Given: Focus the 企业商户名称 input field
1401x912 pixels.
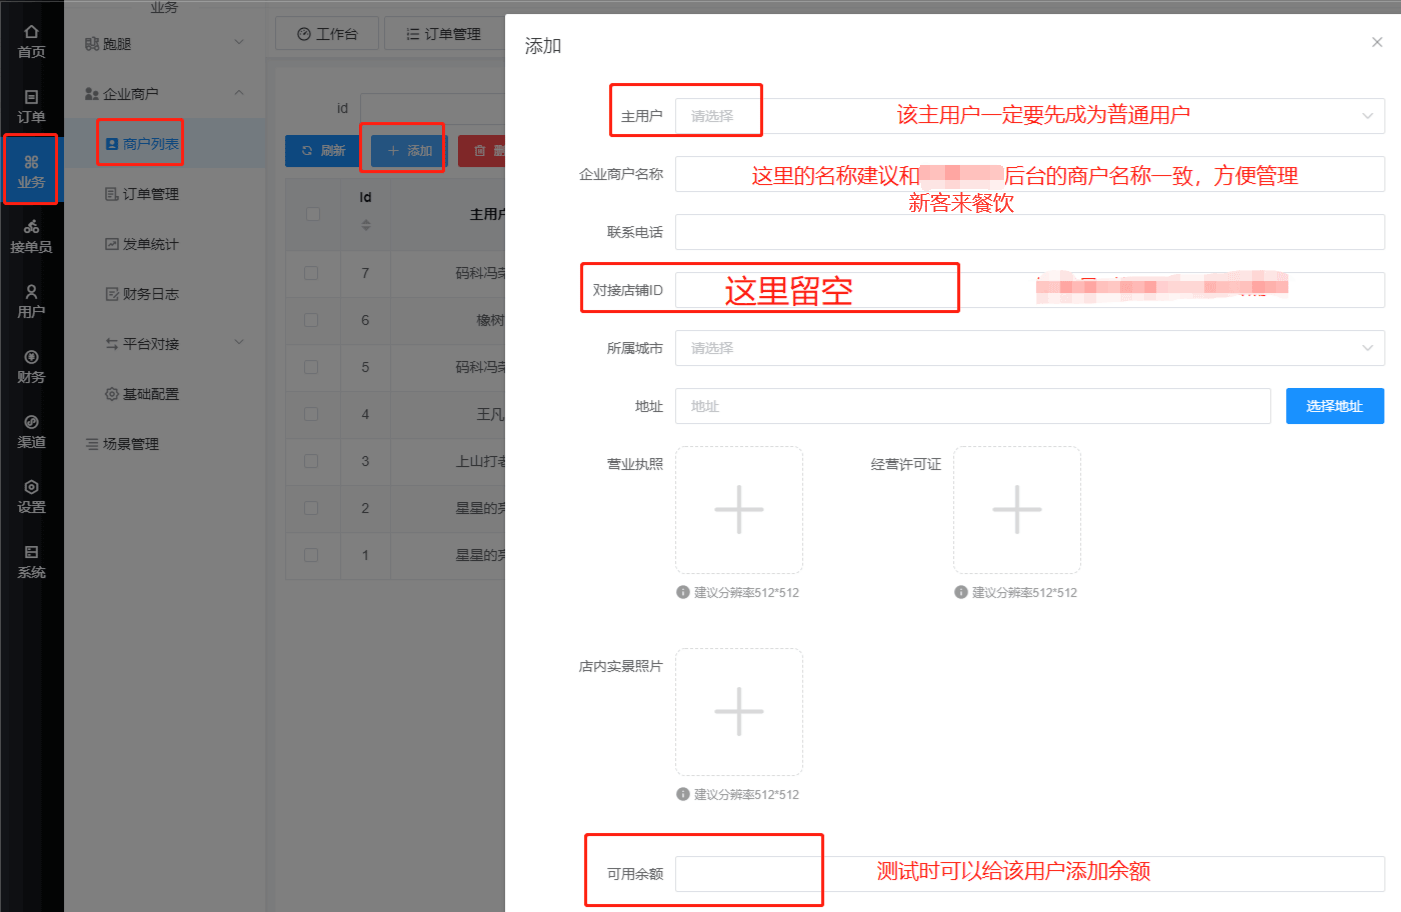Looking at the screenshot, I should tap(1029, 174).
